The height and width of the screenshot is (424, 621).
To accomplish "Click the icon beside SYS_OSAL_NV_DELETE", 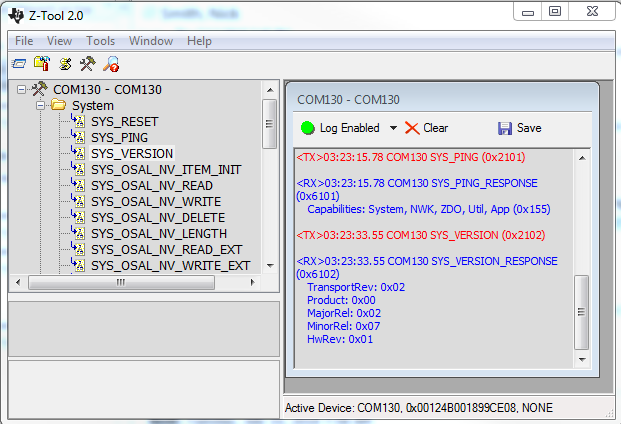I will coord(78,217).
